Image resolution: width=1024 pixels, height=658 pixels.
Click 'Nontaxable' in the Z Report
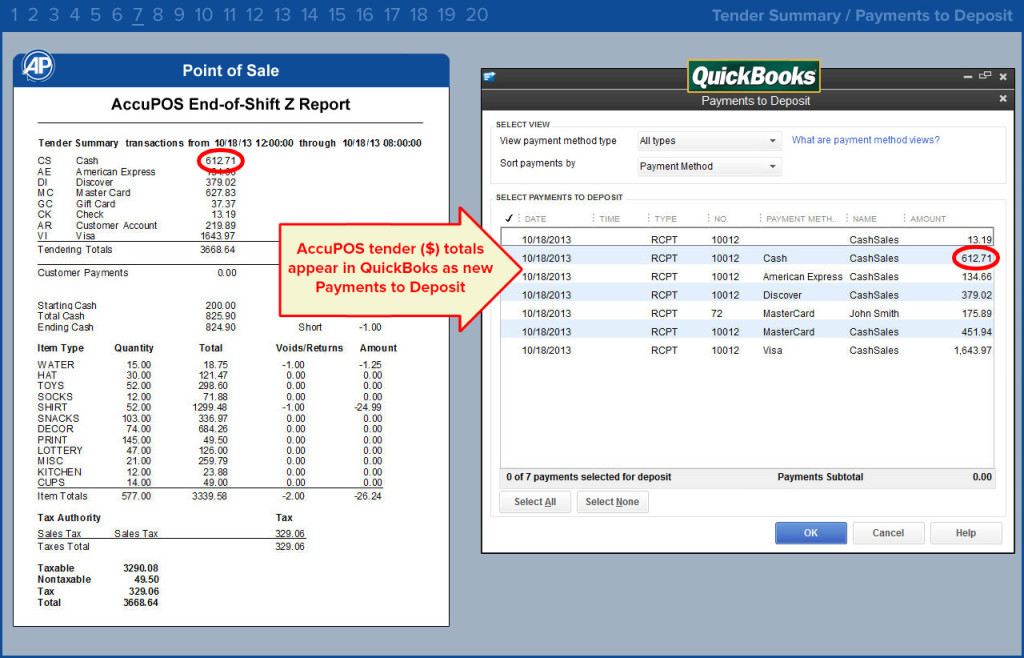pyautogui.click(x=64, y=580)
